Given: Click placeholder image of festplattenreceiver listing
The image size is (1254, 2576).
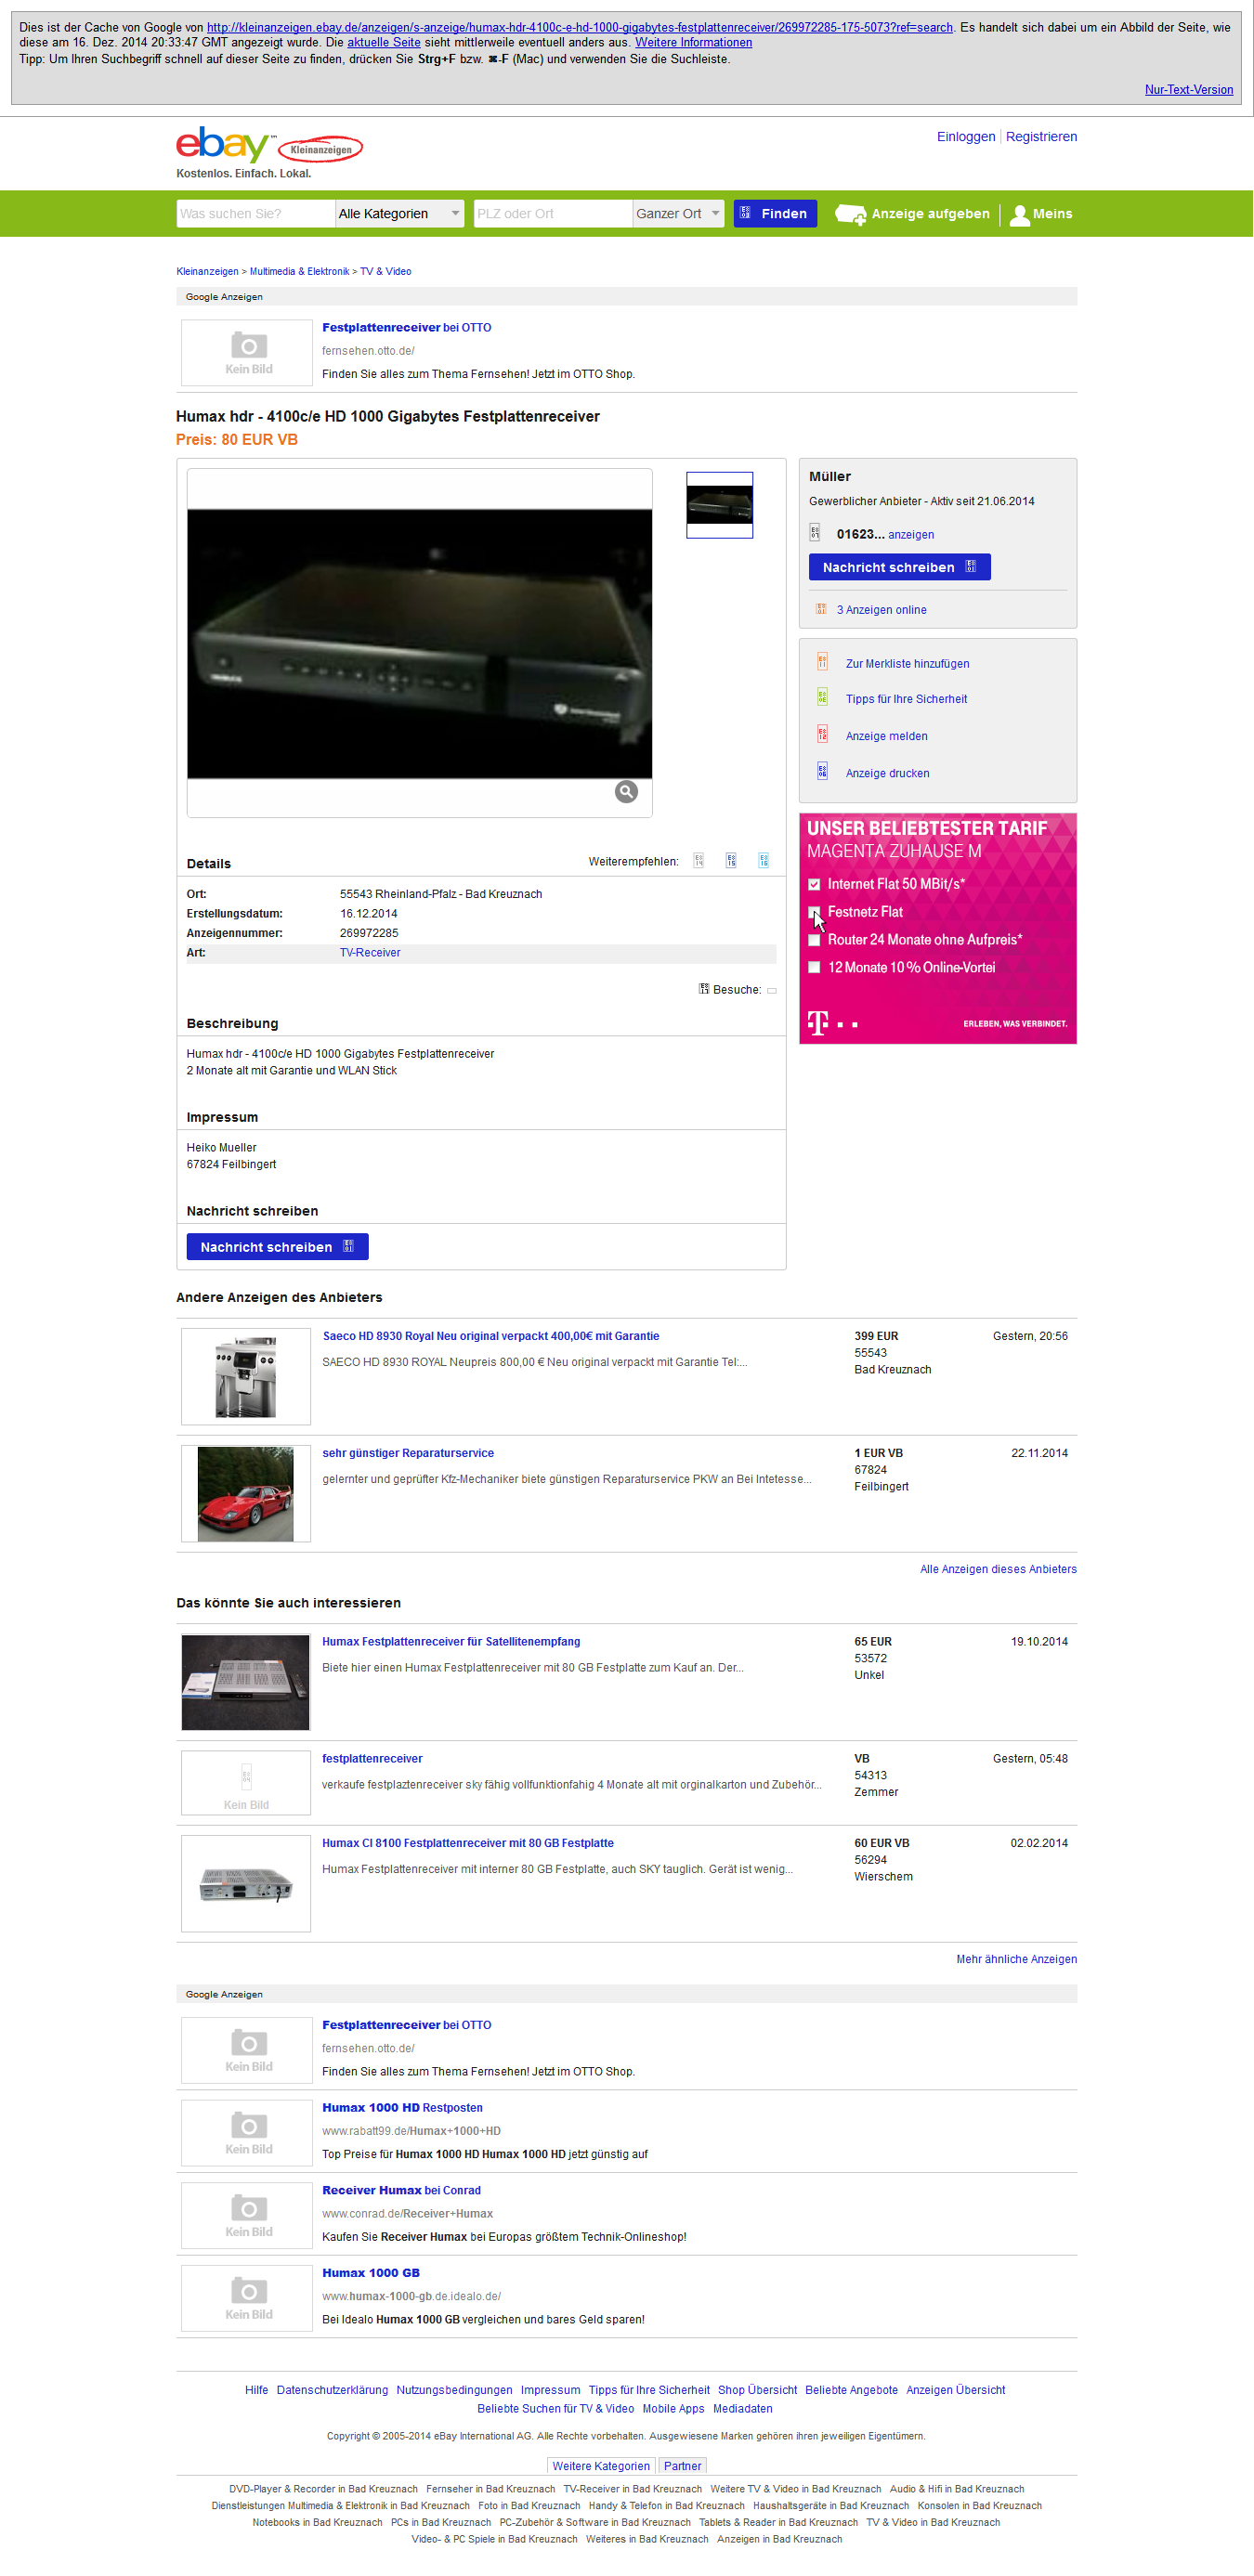Looking at the screenshot, I should tap(246, 1783).
